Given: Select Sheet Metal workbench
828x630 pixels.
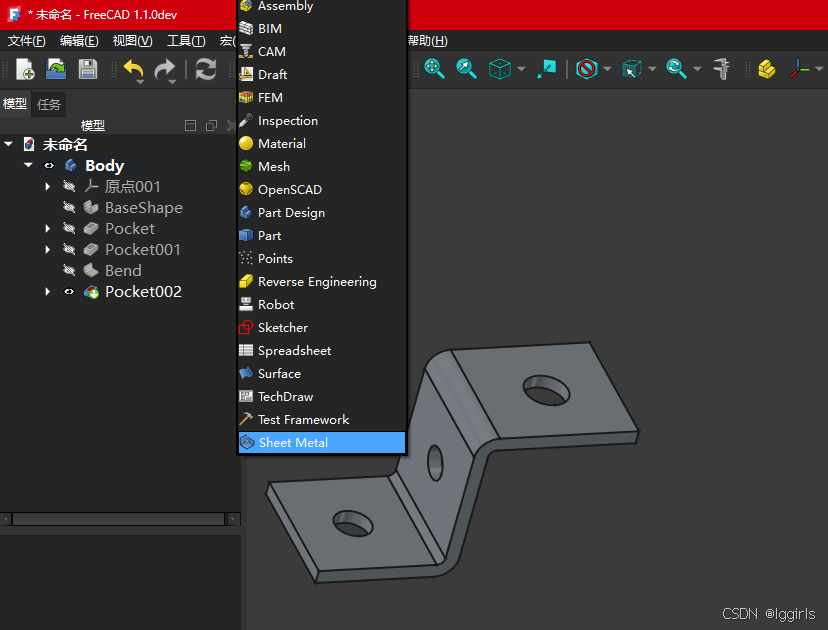Looking at the screenshot, I should pyautogui.click(x=322, y=443).
